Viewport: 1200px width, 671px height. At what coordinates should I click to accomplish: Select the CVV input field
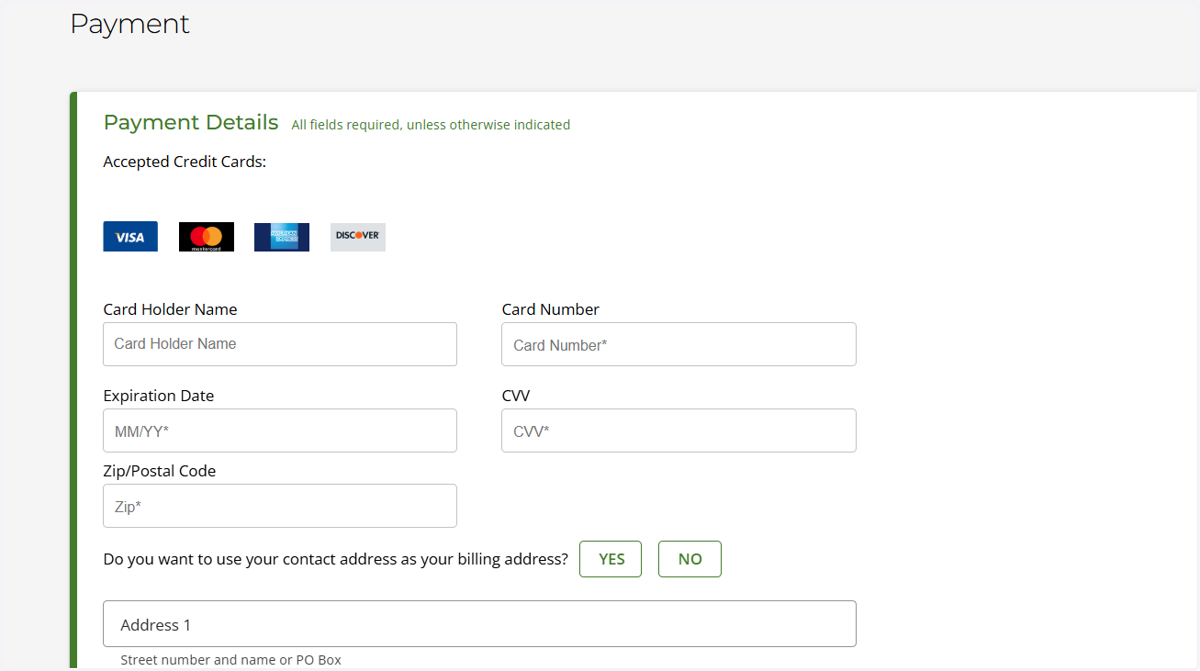click(x=679, y=430)
